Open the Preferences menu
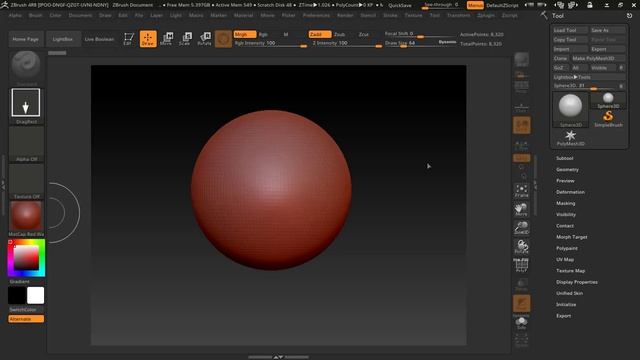640x360 pixels. [x=316, y=15]
